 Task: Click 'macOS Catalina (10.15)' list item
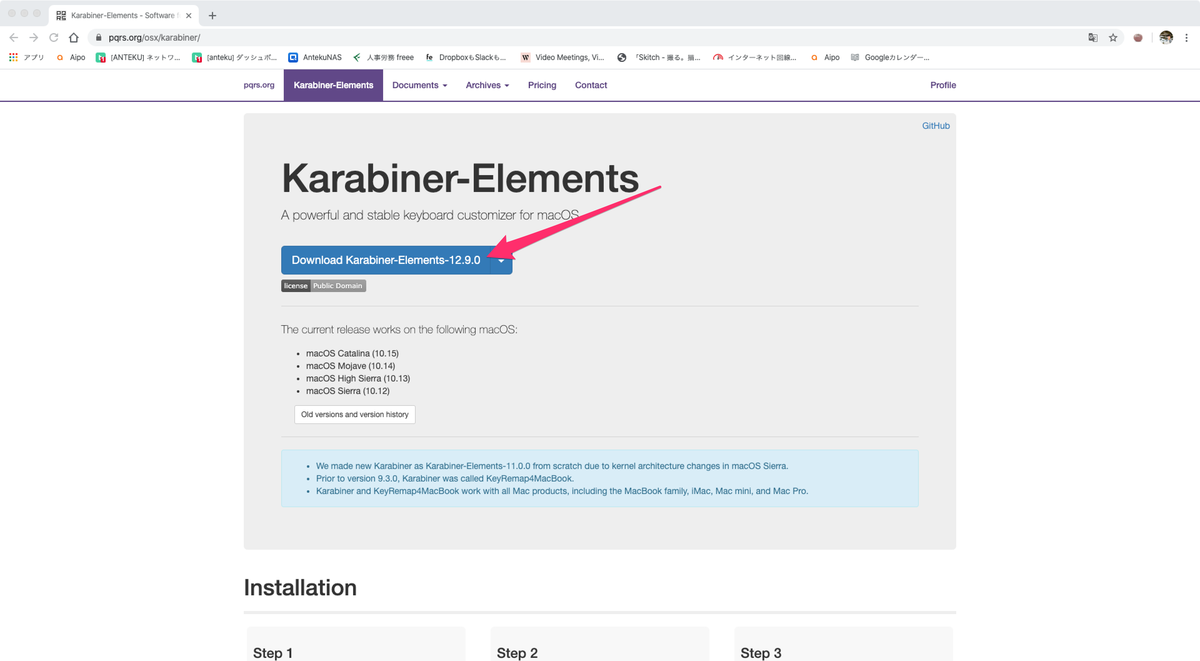[x=352, y=353]
